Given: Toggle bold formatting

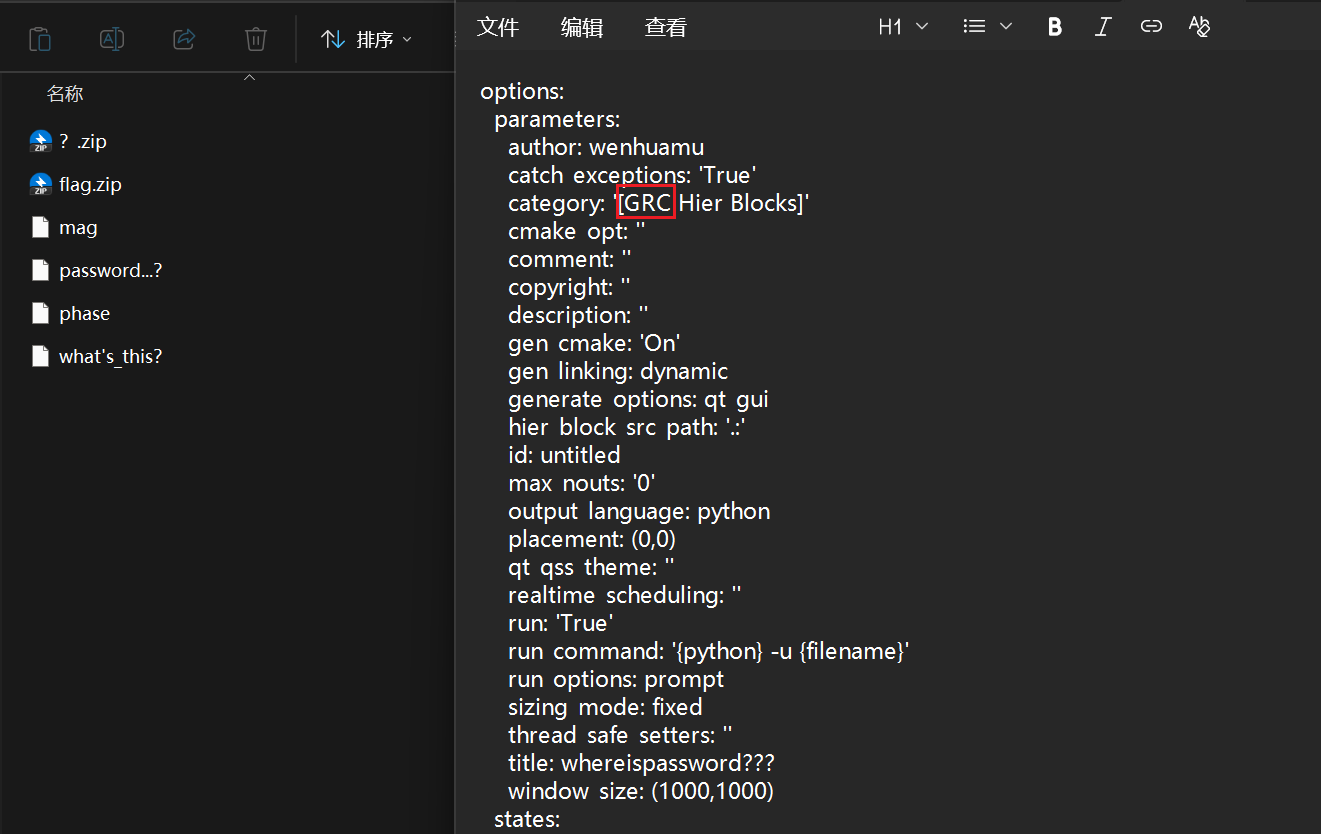Looking at the screenshot, I should pyautogui.click(x=1054, y=27).
